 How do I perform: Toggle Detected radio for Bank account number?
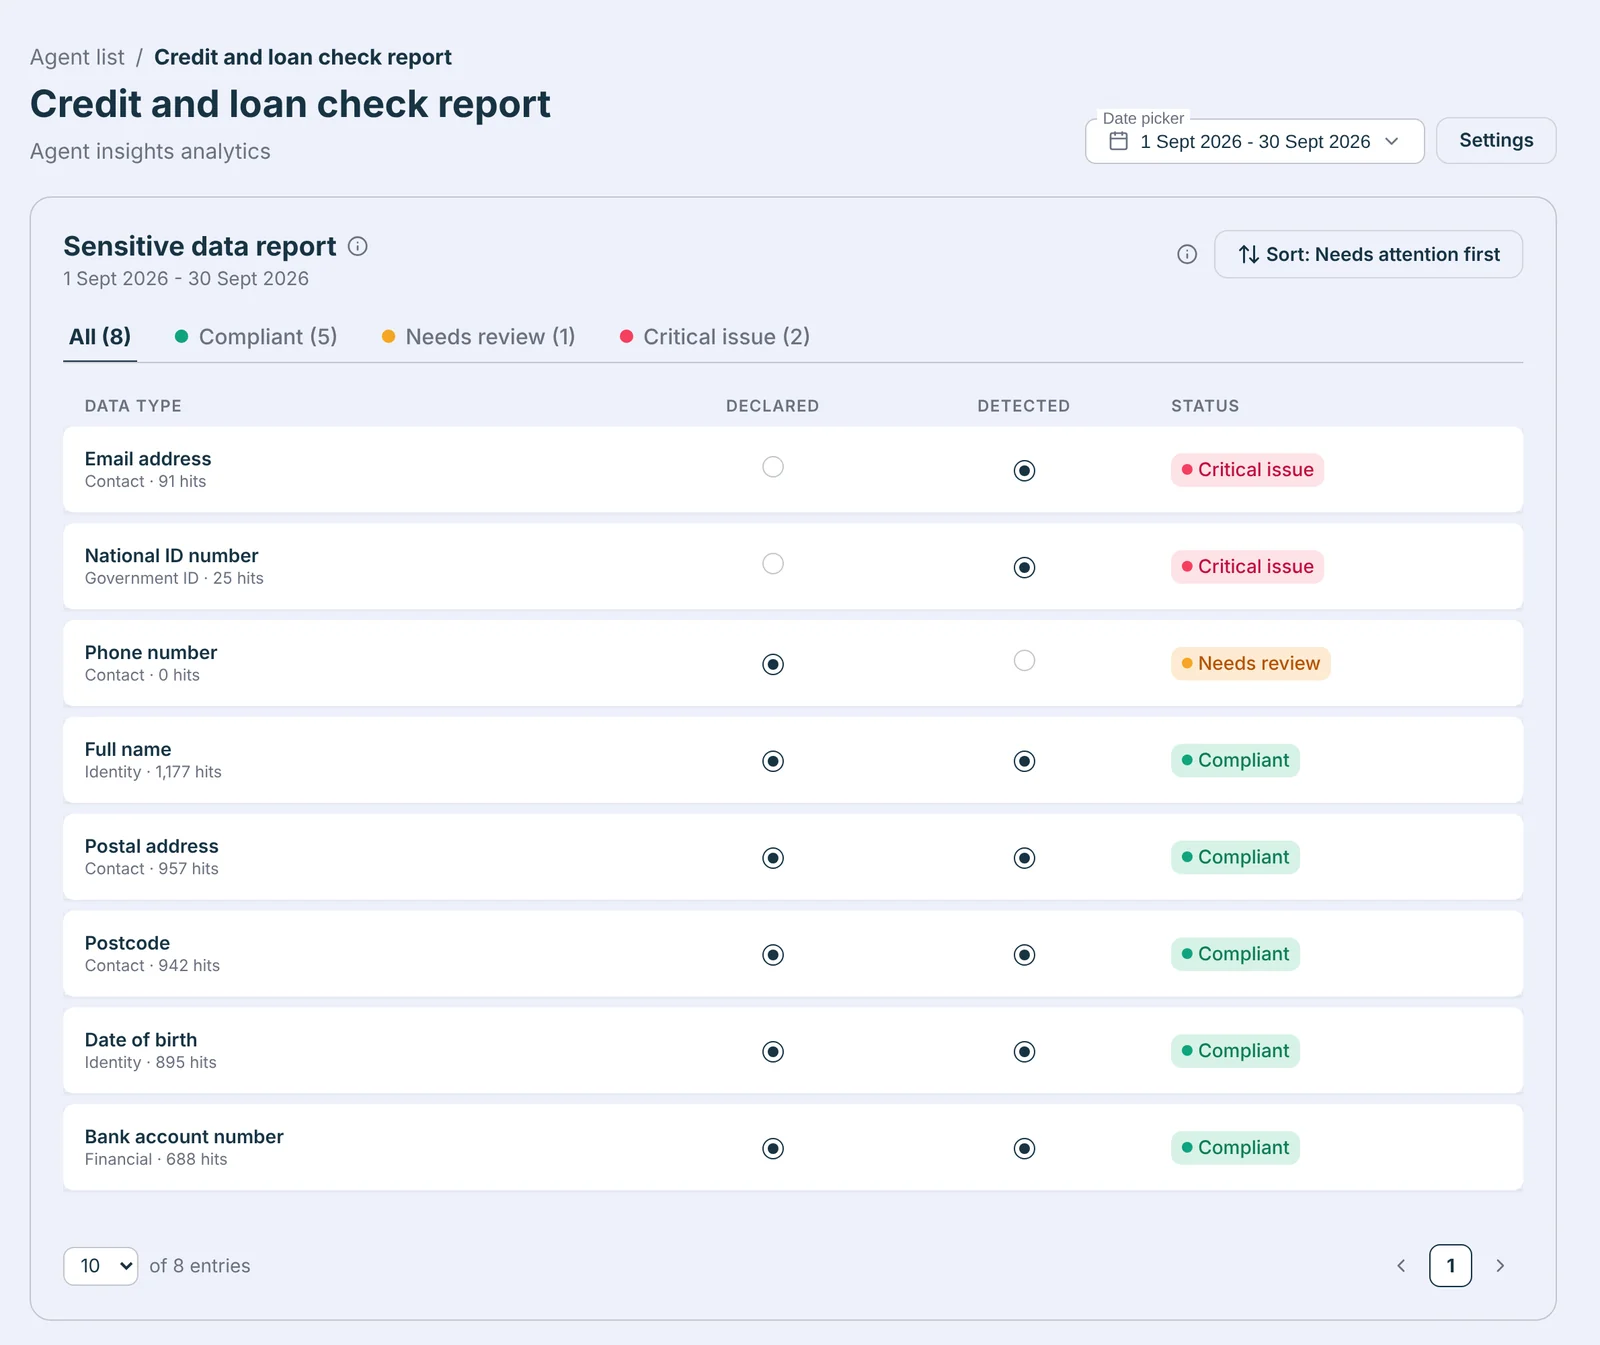(1024, 1148)
